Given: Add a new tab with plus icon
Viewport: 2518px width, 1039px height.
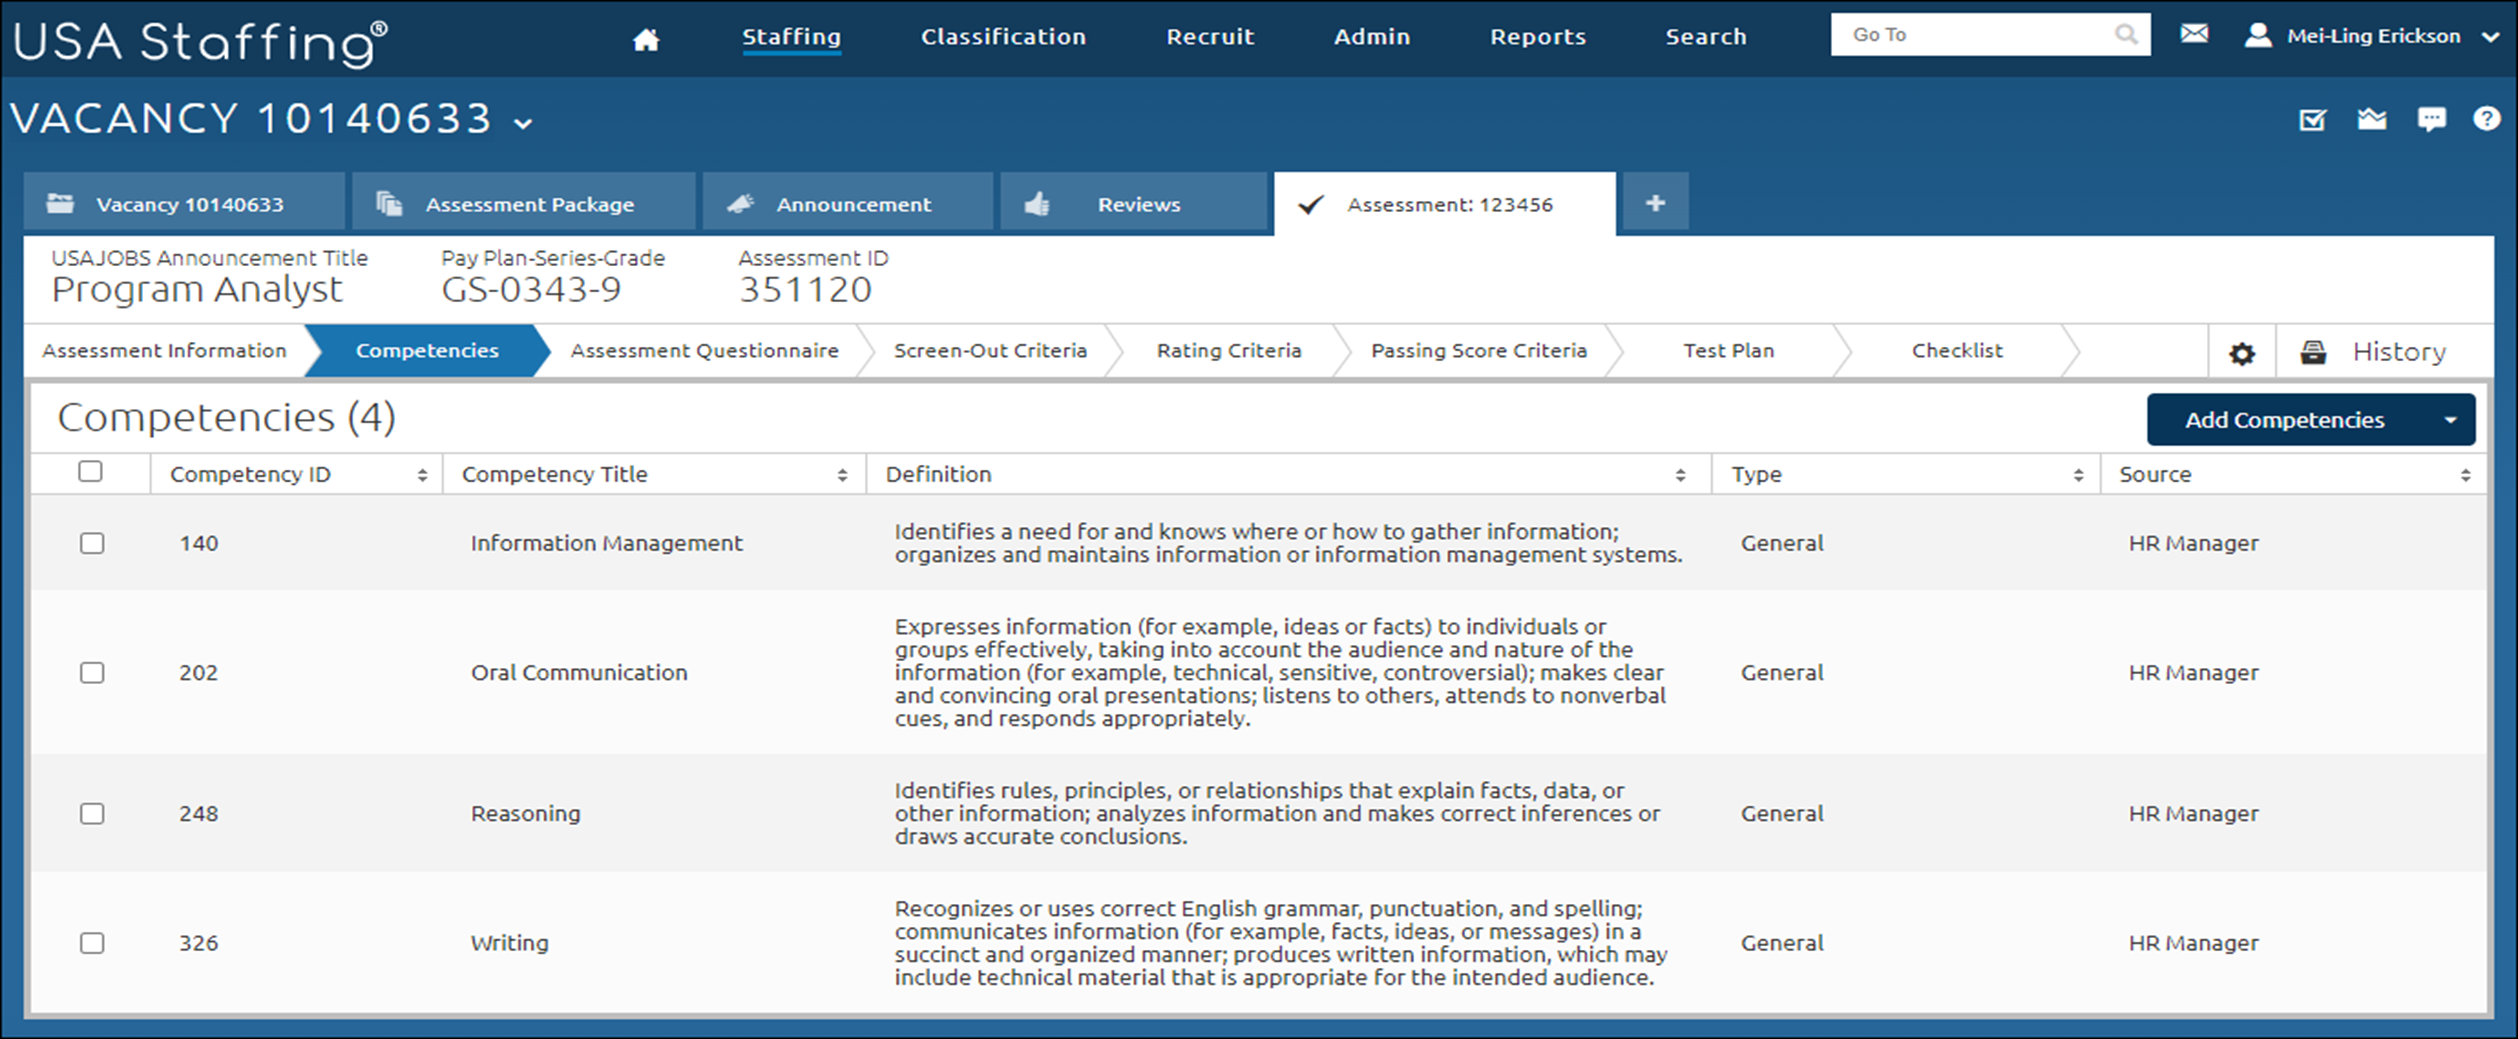Looking at the screenshot, I should click(1655, 202).
